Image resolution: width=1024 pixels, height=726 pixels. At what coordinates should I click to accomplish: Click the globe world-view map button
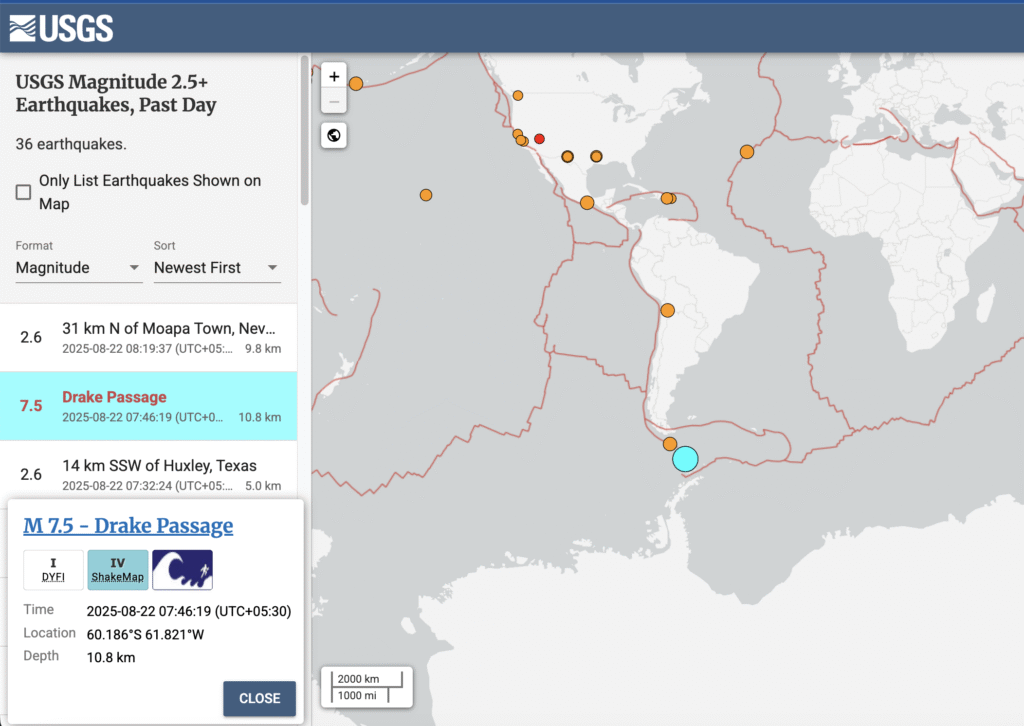pos(334,136)
